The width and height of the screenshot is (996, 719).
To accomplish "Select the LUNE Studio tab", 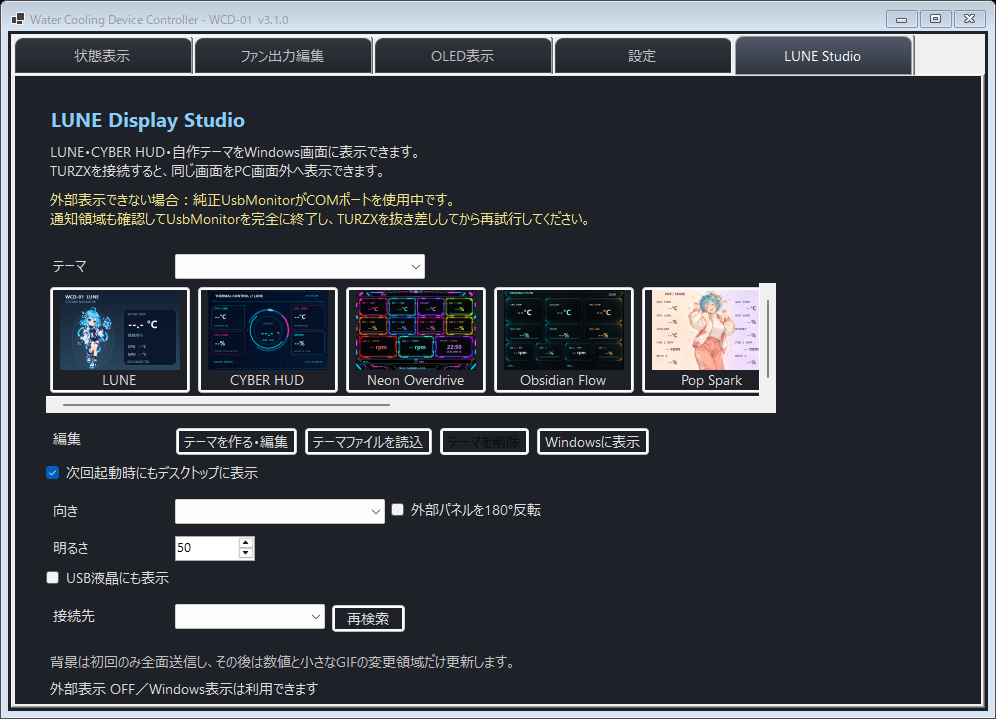I will pos(823,56).
